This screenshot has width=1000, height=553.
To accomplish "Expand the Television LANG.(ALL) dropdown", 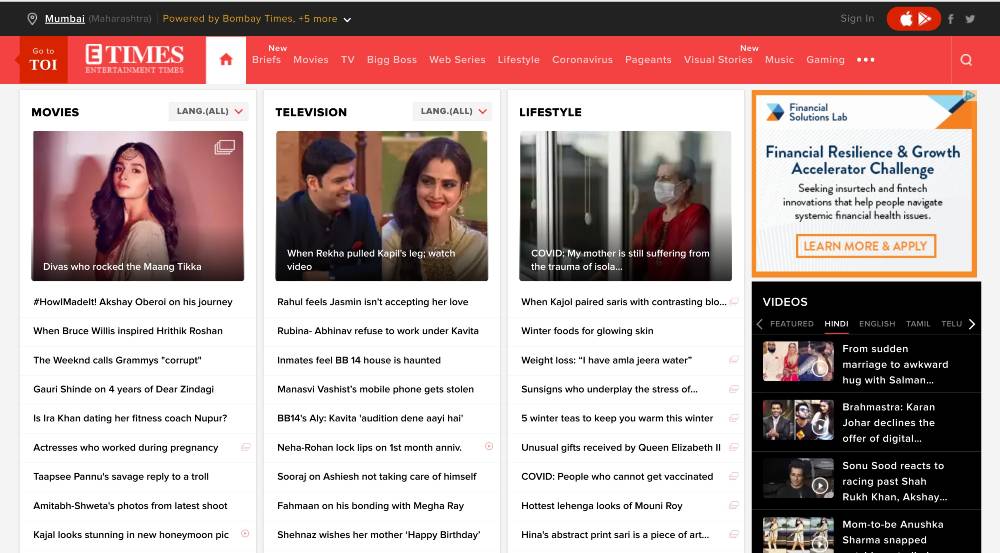I will (x=452, y=111).
